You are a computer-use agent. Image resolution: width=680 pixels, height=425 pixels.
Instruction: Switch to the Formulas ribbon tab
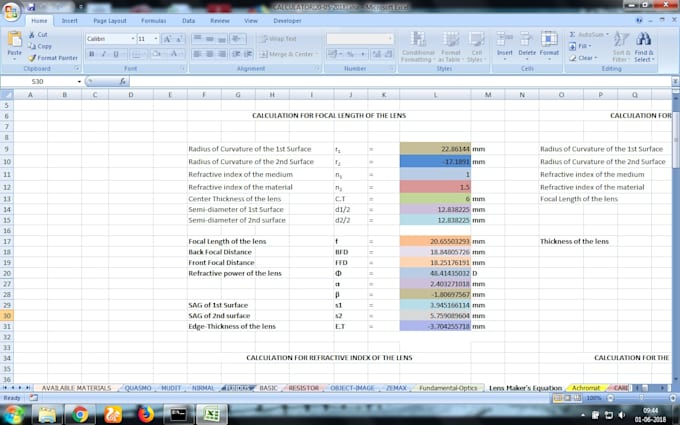(x=153, y=20)
